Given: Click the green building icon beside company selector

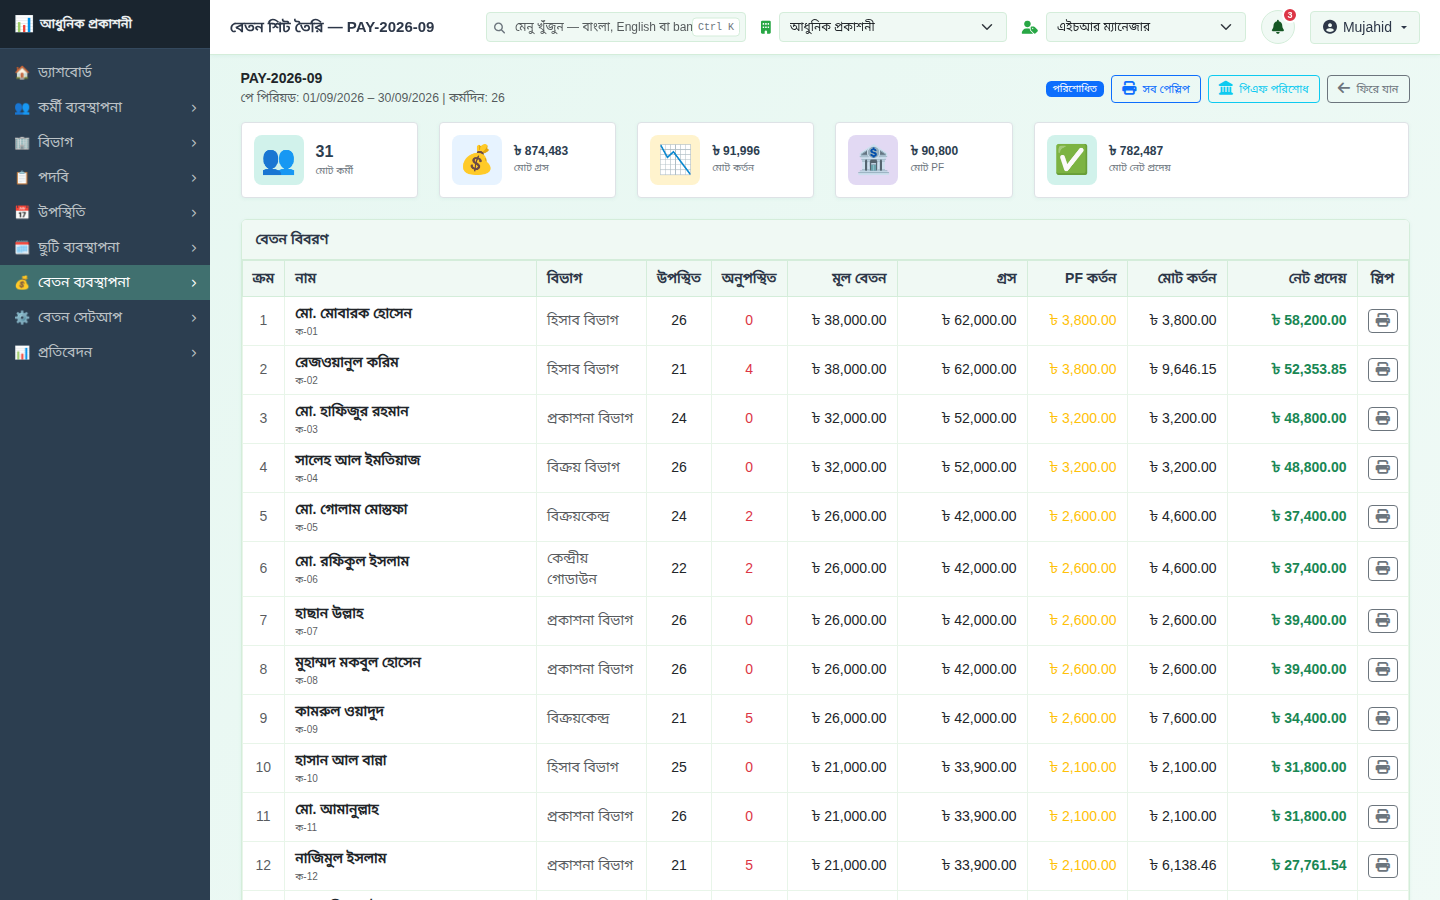Looking at the screenshot, I should [x=766, y=27].
